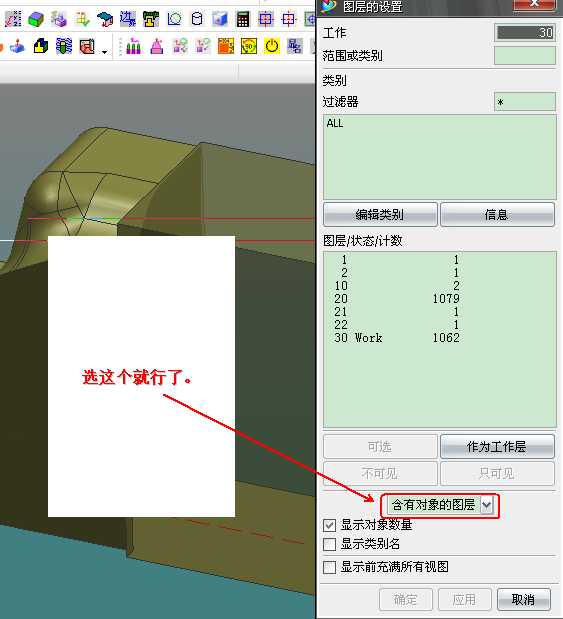Click the 范围或类别 input field
563x619 pixels.
[525, 56]
